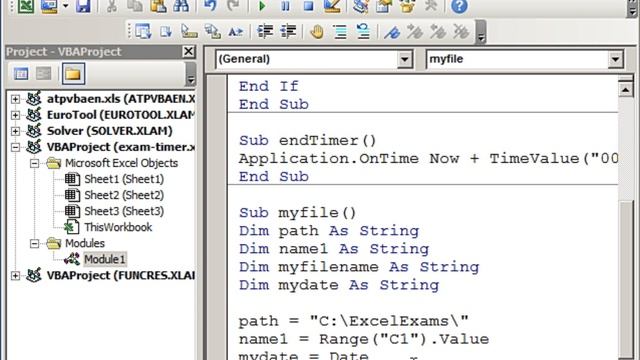The height and width of the screenshot is (360, 640).
Task: Expand the Solver (SOLVER.XLAM) node
Action: [x=15, y=131]
